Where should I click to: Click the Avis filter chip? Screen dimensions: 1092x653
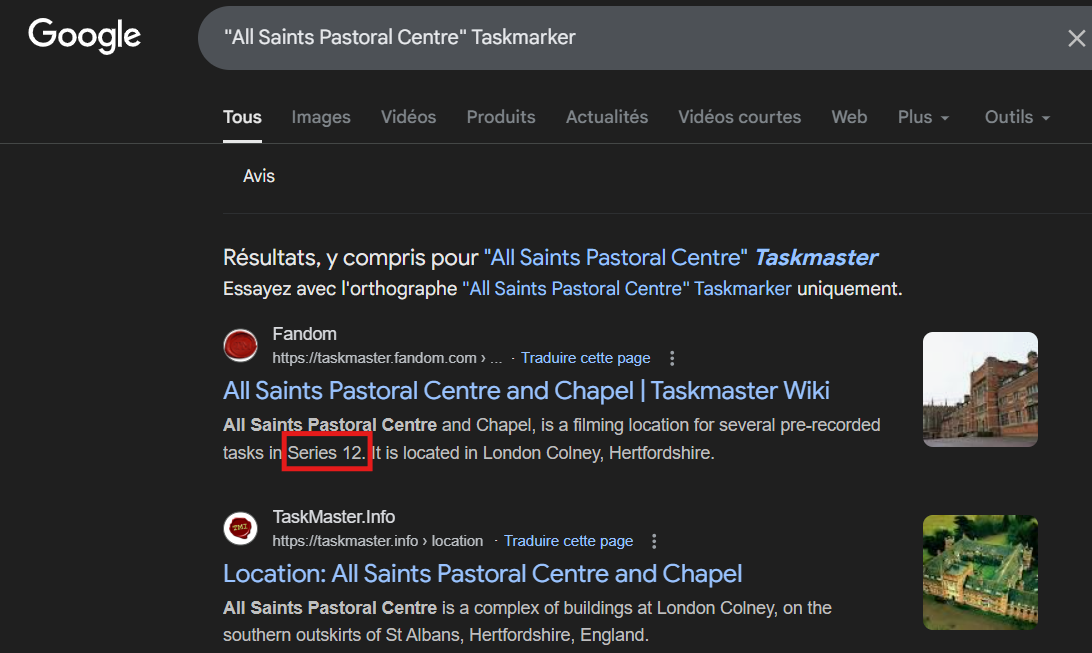tap(259, 176)
